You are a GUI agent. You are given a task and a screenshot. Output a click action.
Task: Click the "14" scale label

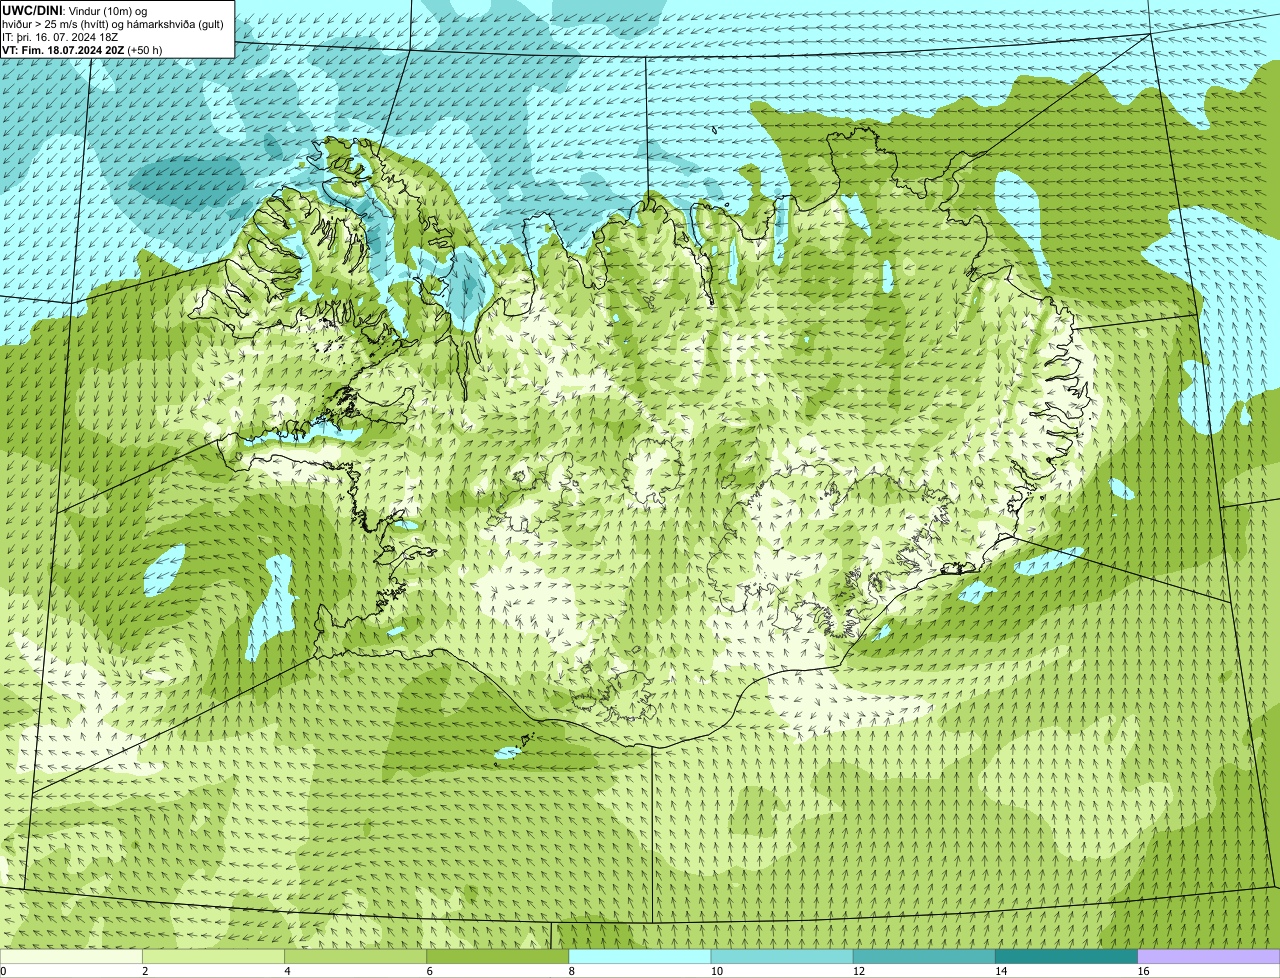tap(1001, 971)
